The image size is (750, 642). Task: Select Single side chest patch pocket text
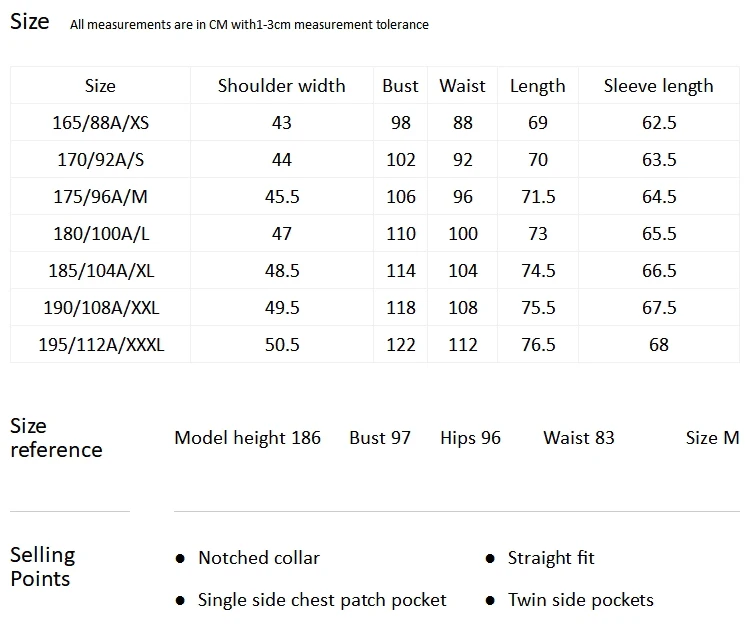click(322, 600)
